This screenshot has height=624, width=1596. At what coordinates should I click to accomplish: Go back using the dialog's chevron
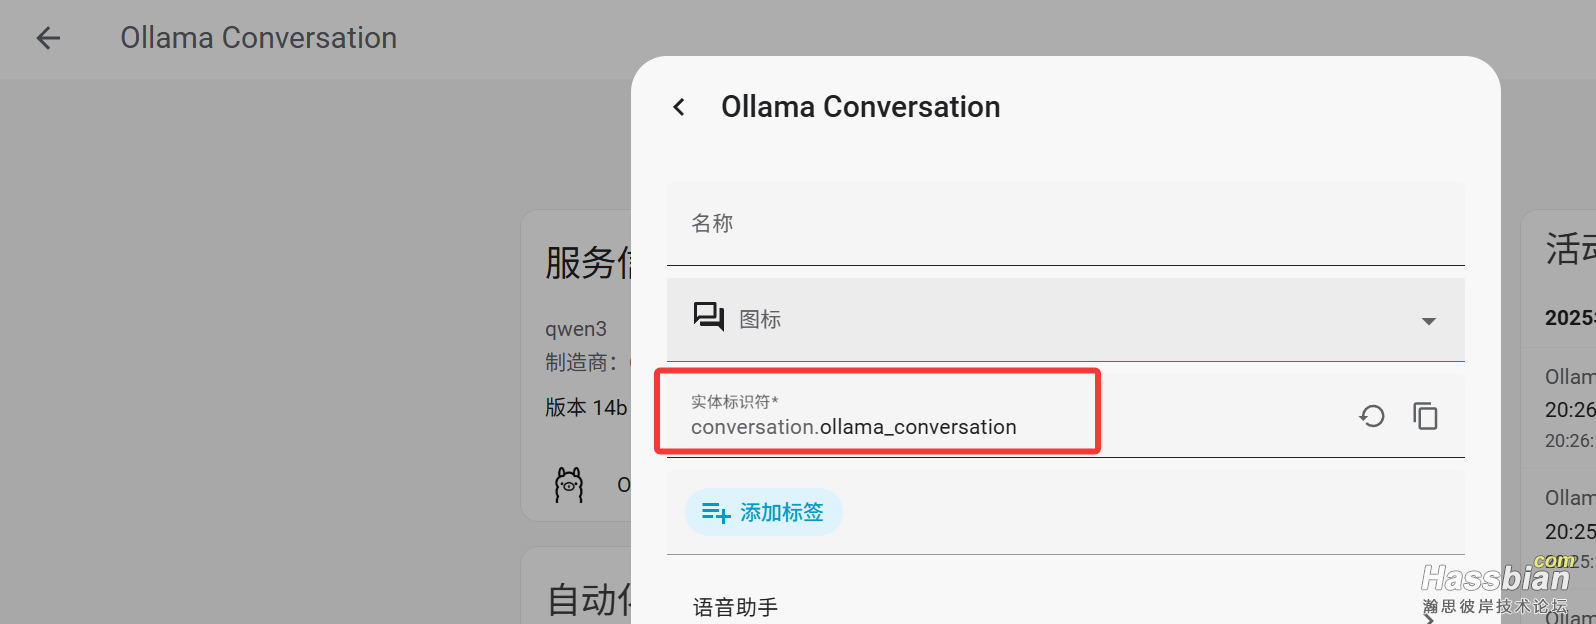pos(679,107)
